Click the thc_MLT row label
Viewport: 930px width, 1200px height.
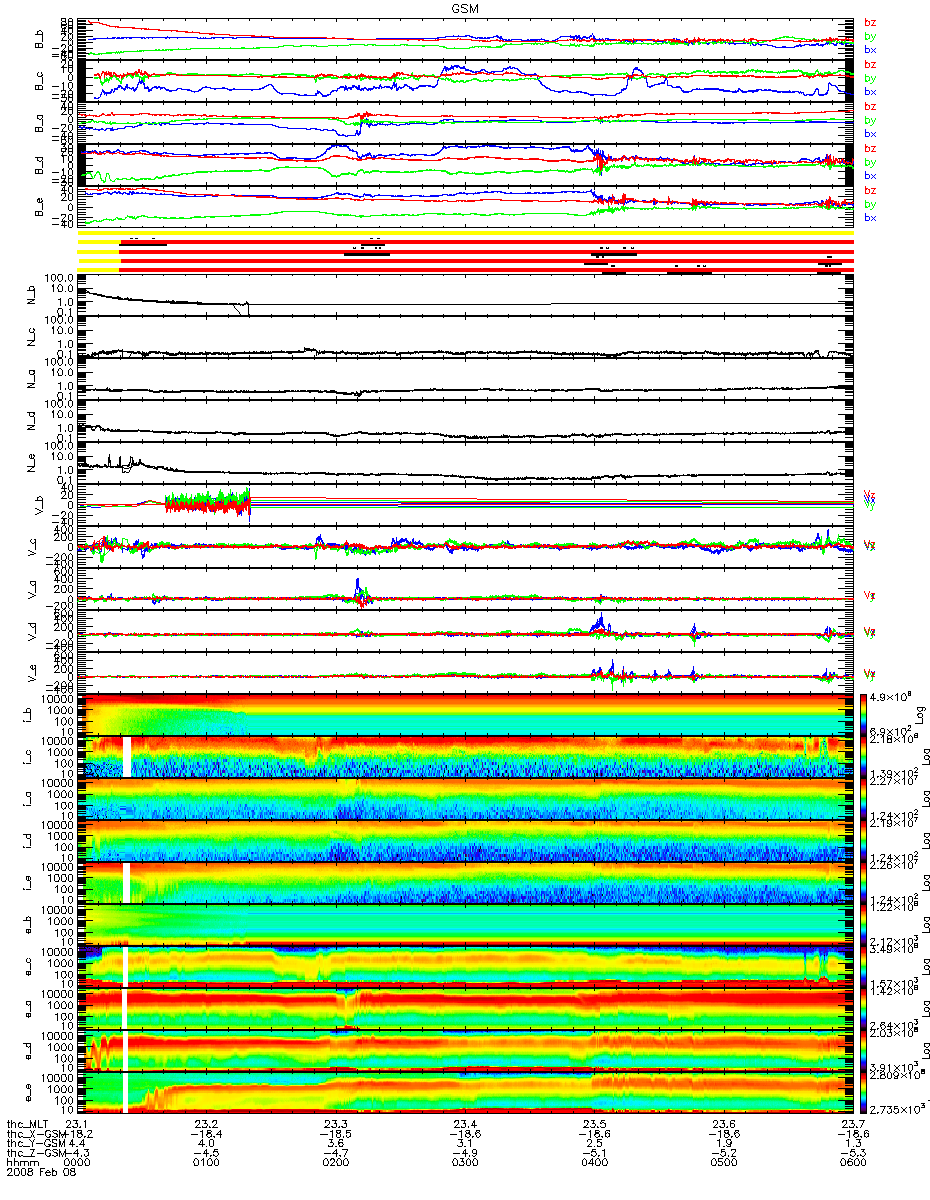pos(26,1124)
